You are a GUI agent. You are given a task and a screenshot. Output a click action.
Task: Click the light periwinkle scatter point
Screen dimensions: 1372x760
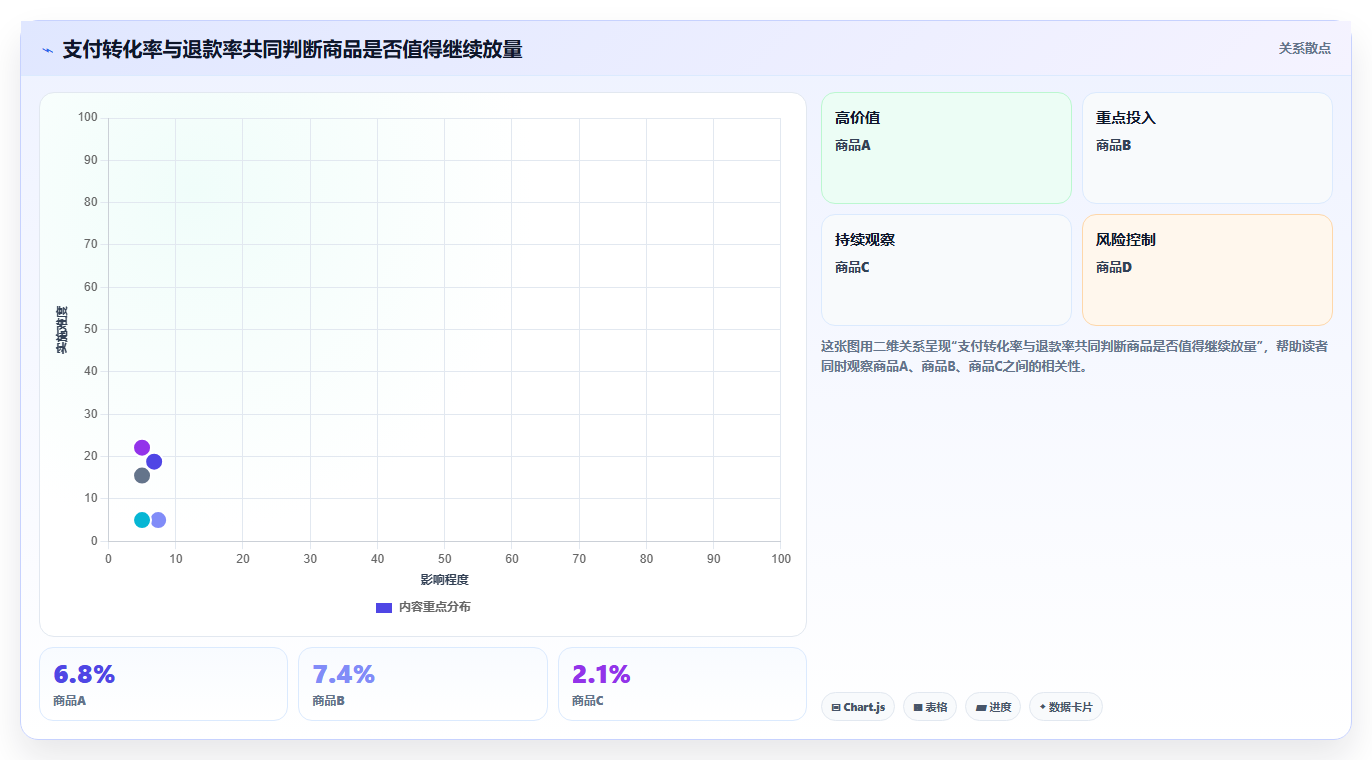(158, 520)
